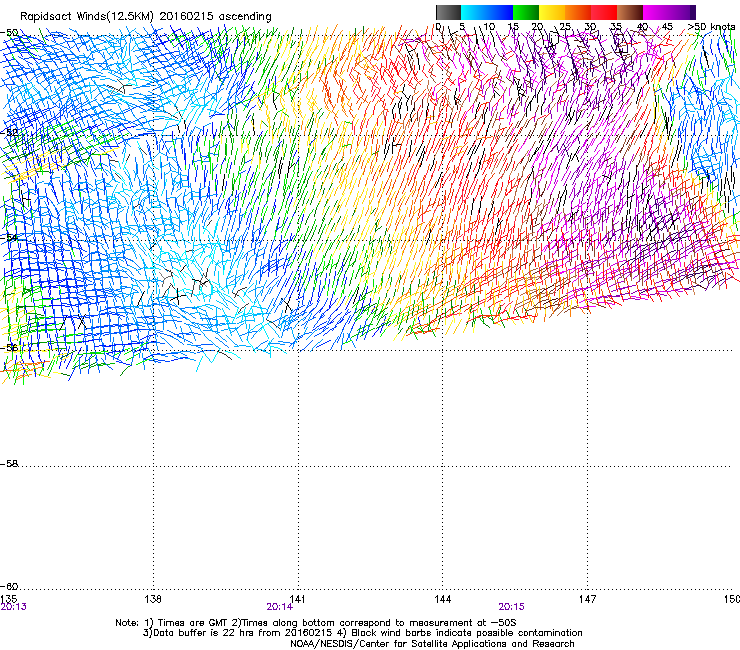
Task: Click the note about Times are GMT
Action: (316, 623)
